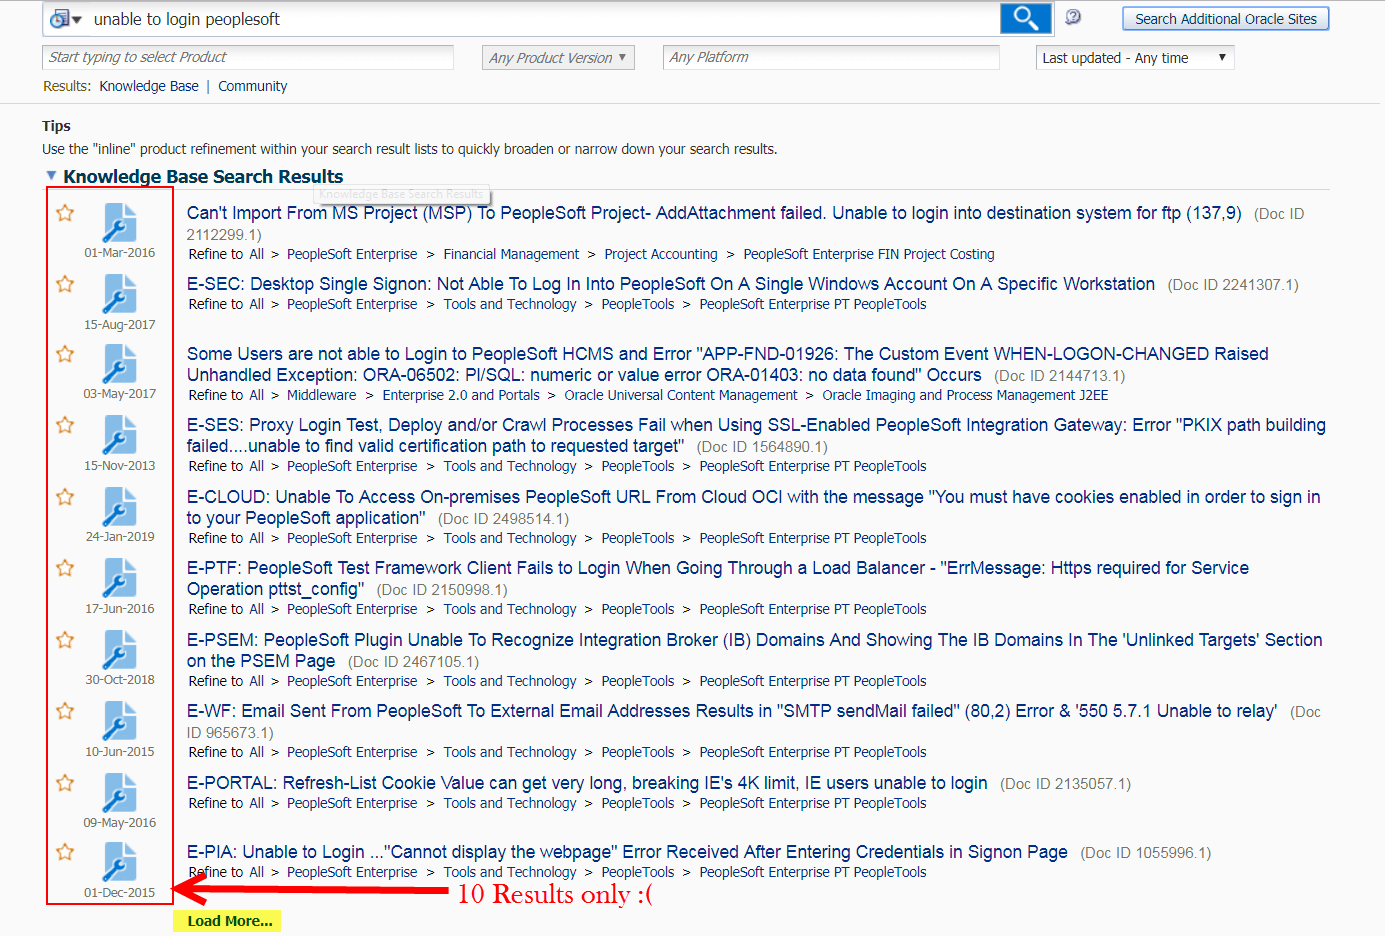
Task: Open 'E-WF: Email Sent From PeopleSoft' article
Action: [732, 711]
